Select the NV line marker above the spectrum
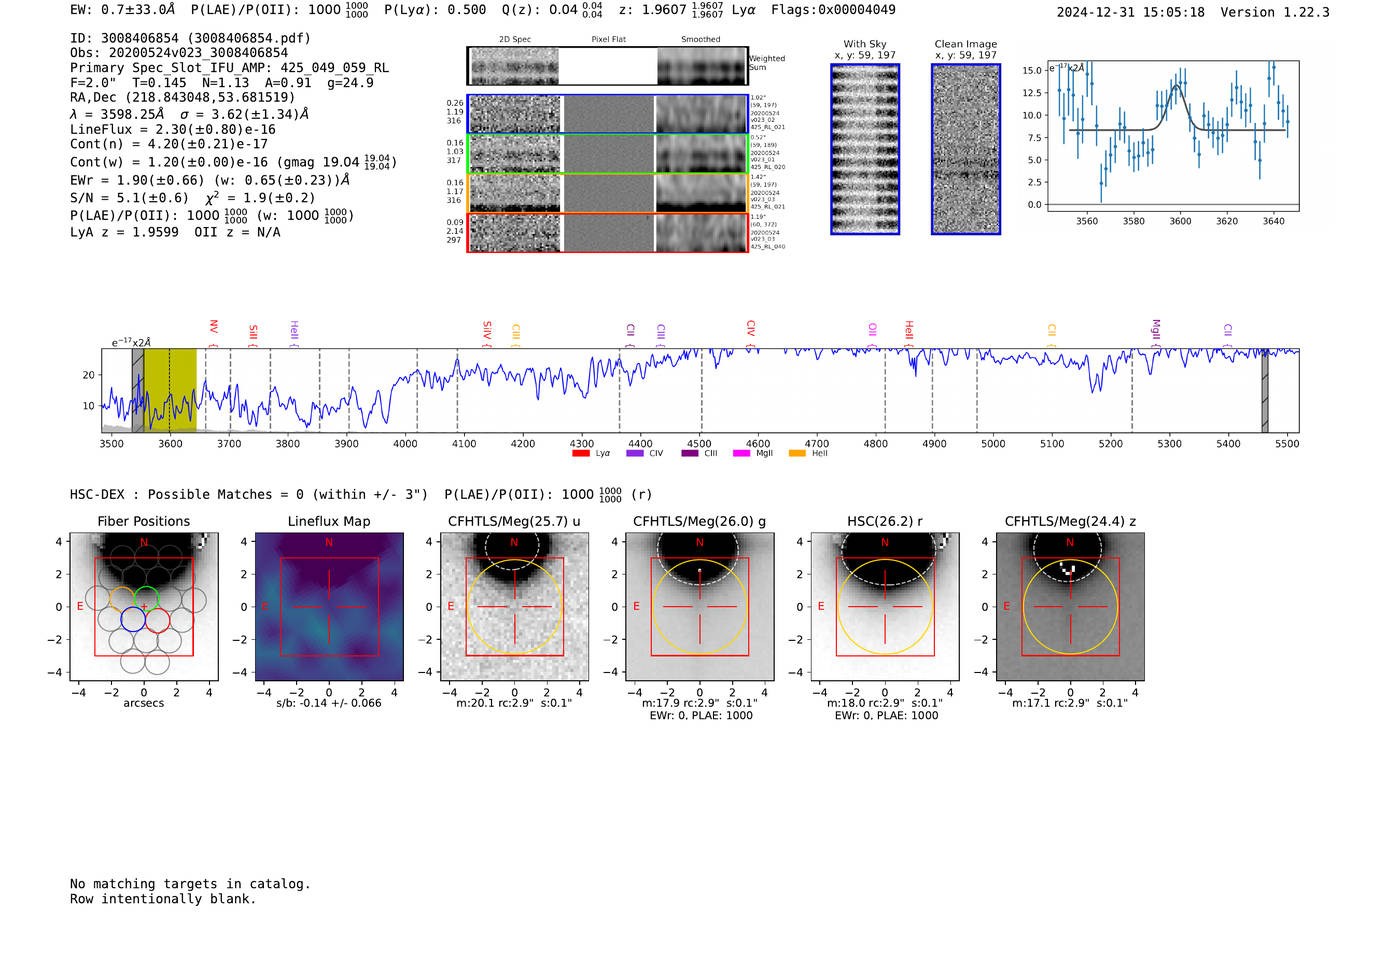This screenshot has width=1400, height=953. click(213, 333)
